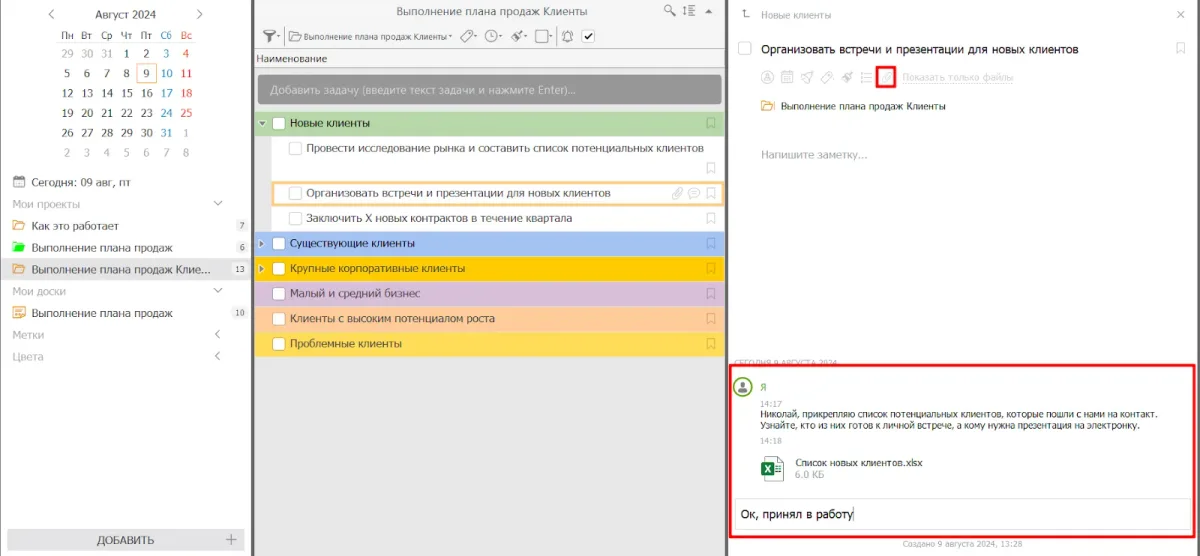Open the filter funnel dropdown
Screen dimensions: 1200x556
coord(271,37)
